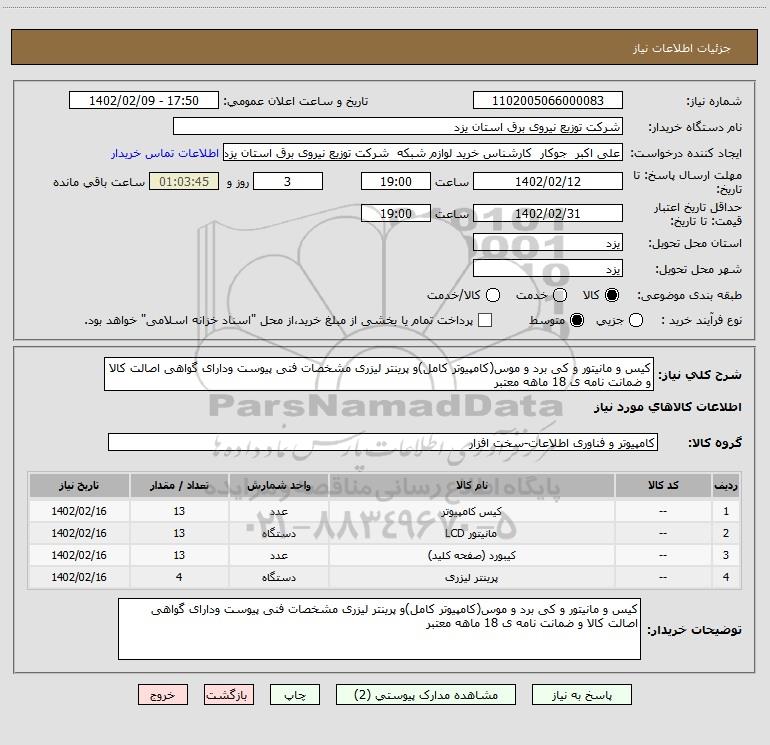The height and width of the screenshot is (745, 770).
Task: Click the goods group field کامپیوتر و فناوری اطلاعات
Action: [x=383, y=442]
